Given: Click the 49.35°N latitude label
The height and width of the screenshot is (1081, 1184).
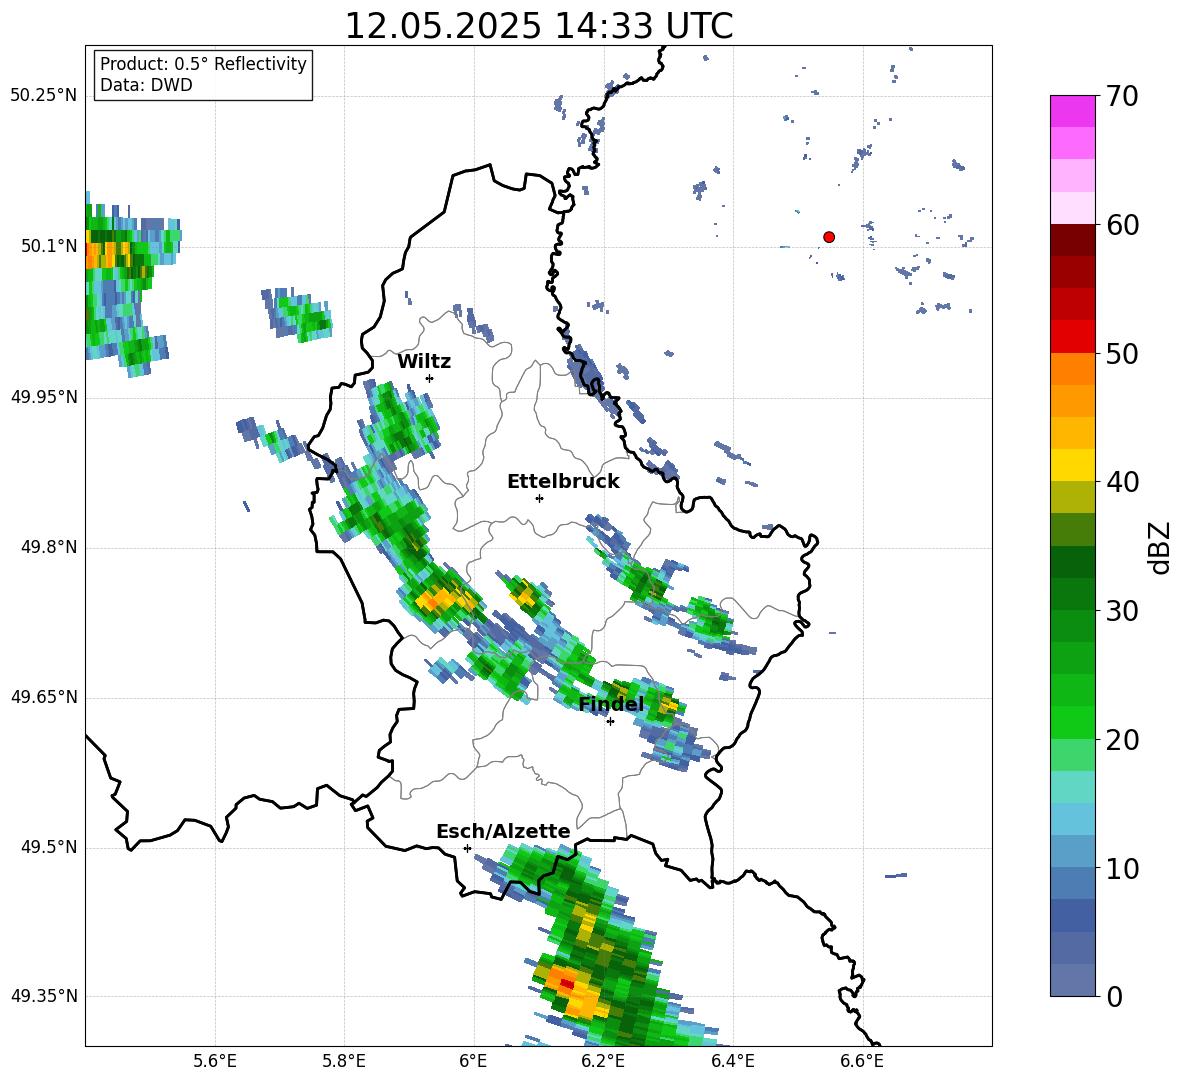Looking at the screenshot, I should pos(44,996).
